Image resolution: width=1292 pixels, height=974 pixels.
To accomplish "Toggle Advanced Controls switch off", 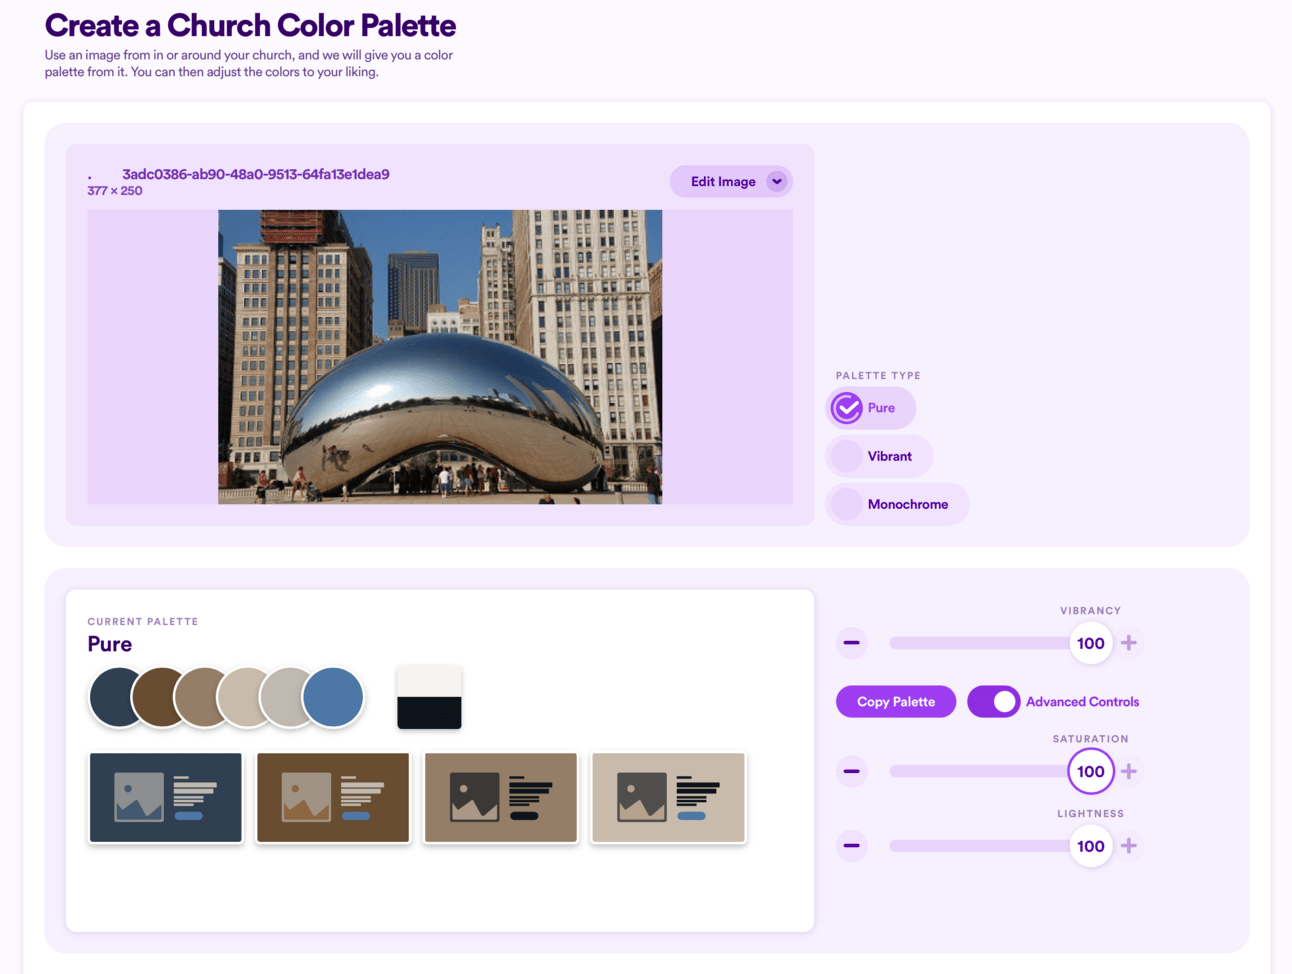I will [x=993, y=702].
